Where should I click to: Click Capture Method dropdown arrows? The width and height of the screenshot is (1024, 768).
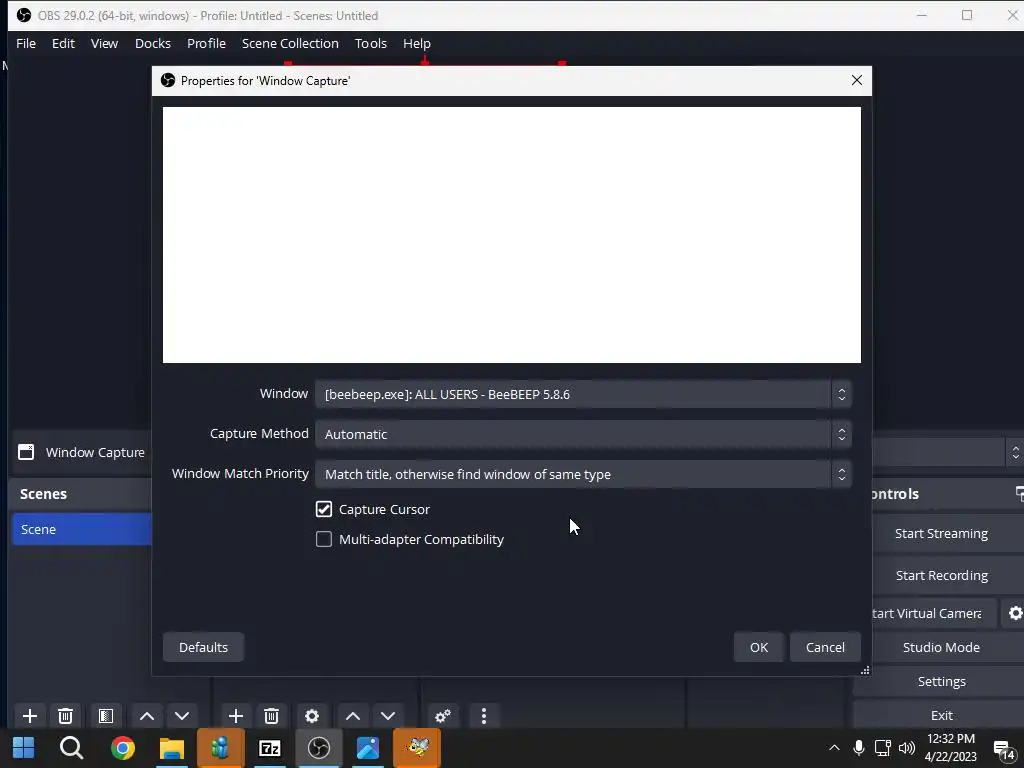[842, 434]
